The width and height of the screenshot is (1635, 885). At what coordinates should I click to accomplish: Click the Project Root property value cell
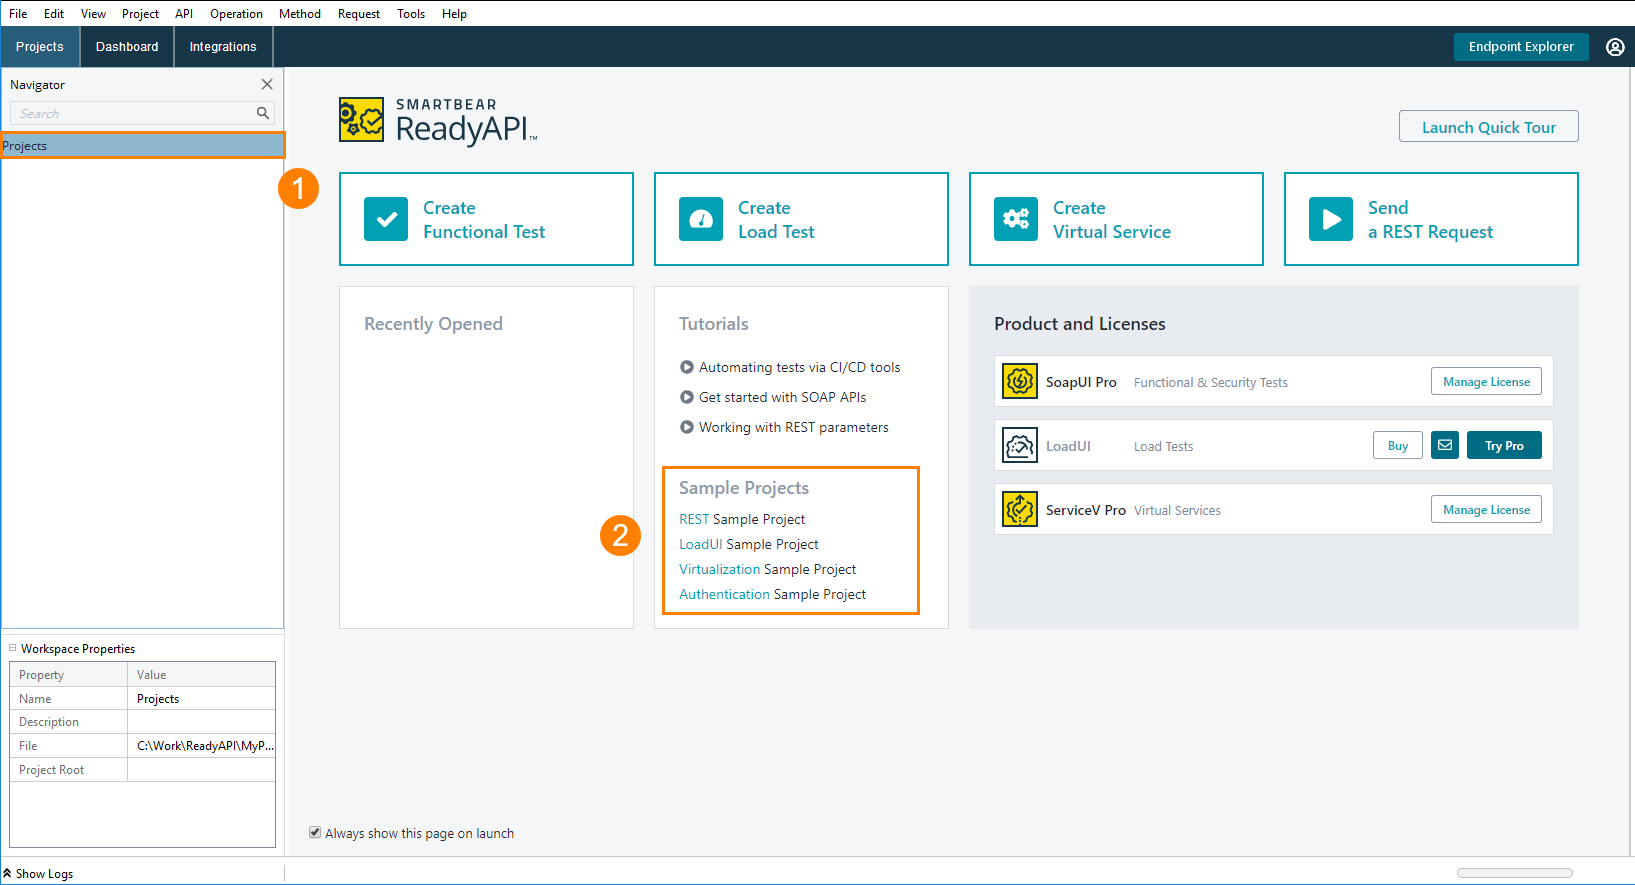pyautogui.click(x=201, y=769)
